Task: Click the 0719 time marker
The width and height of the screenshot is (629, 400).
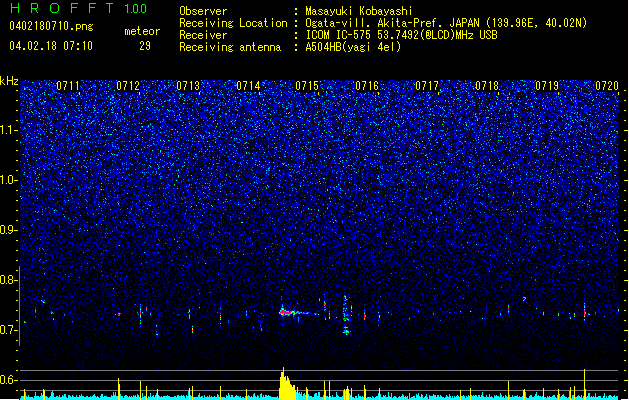Action: (547, 86)
